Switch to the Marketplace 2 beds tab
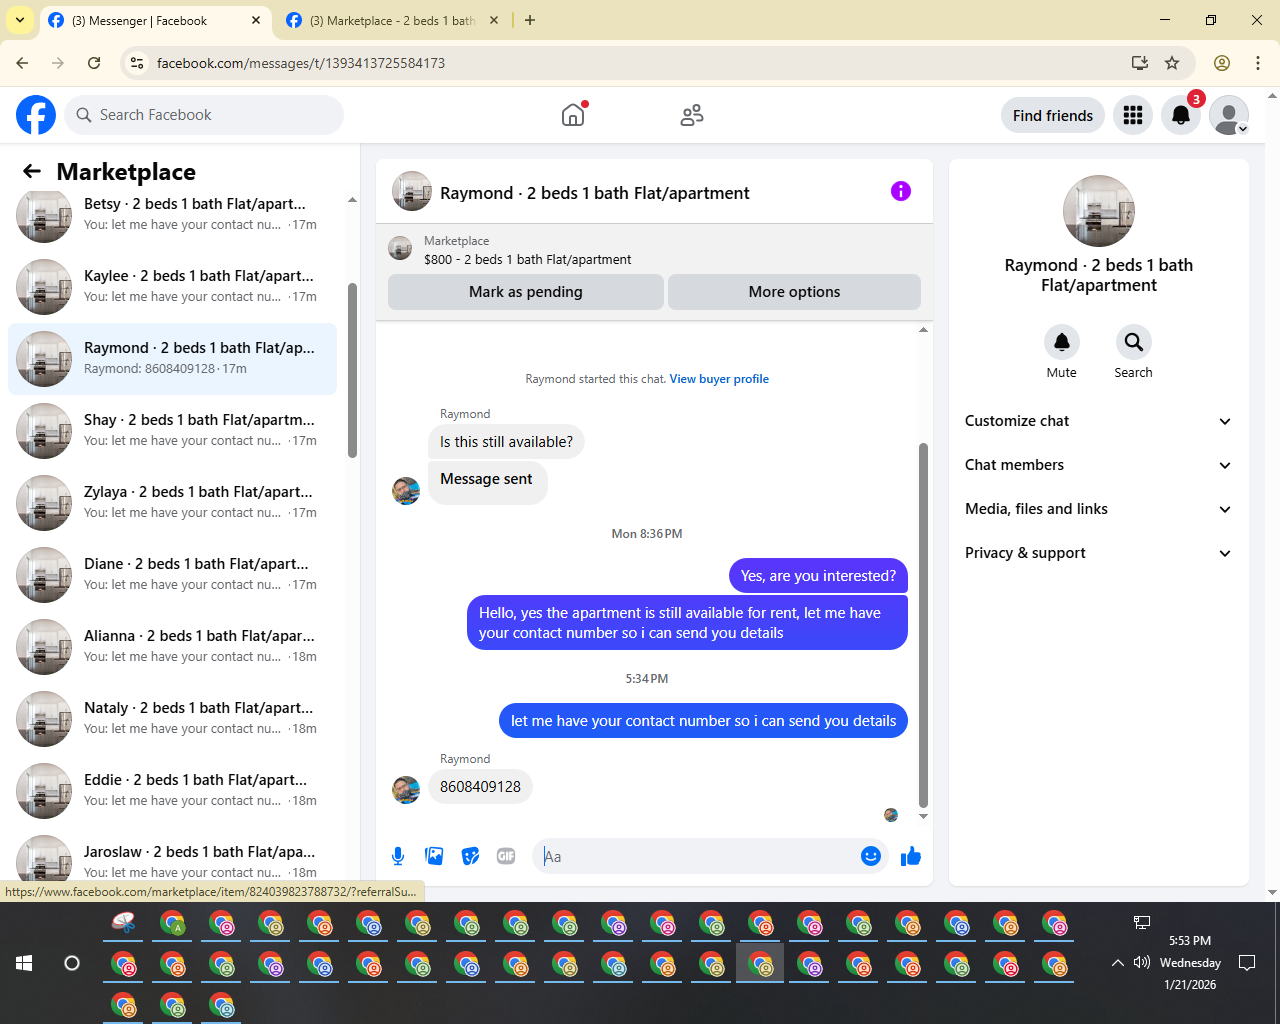This screenshot has height=1024, width=1280. (392, 20)
